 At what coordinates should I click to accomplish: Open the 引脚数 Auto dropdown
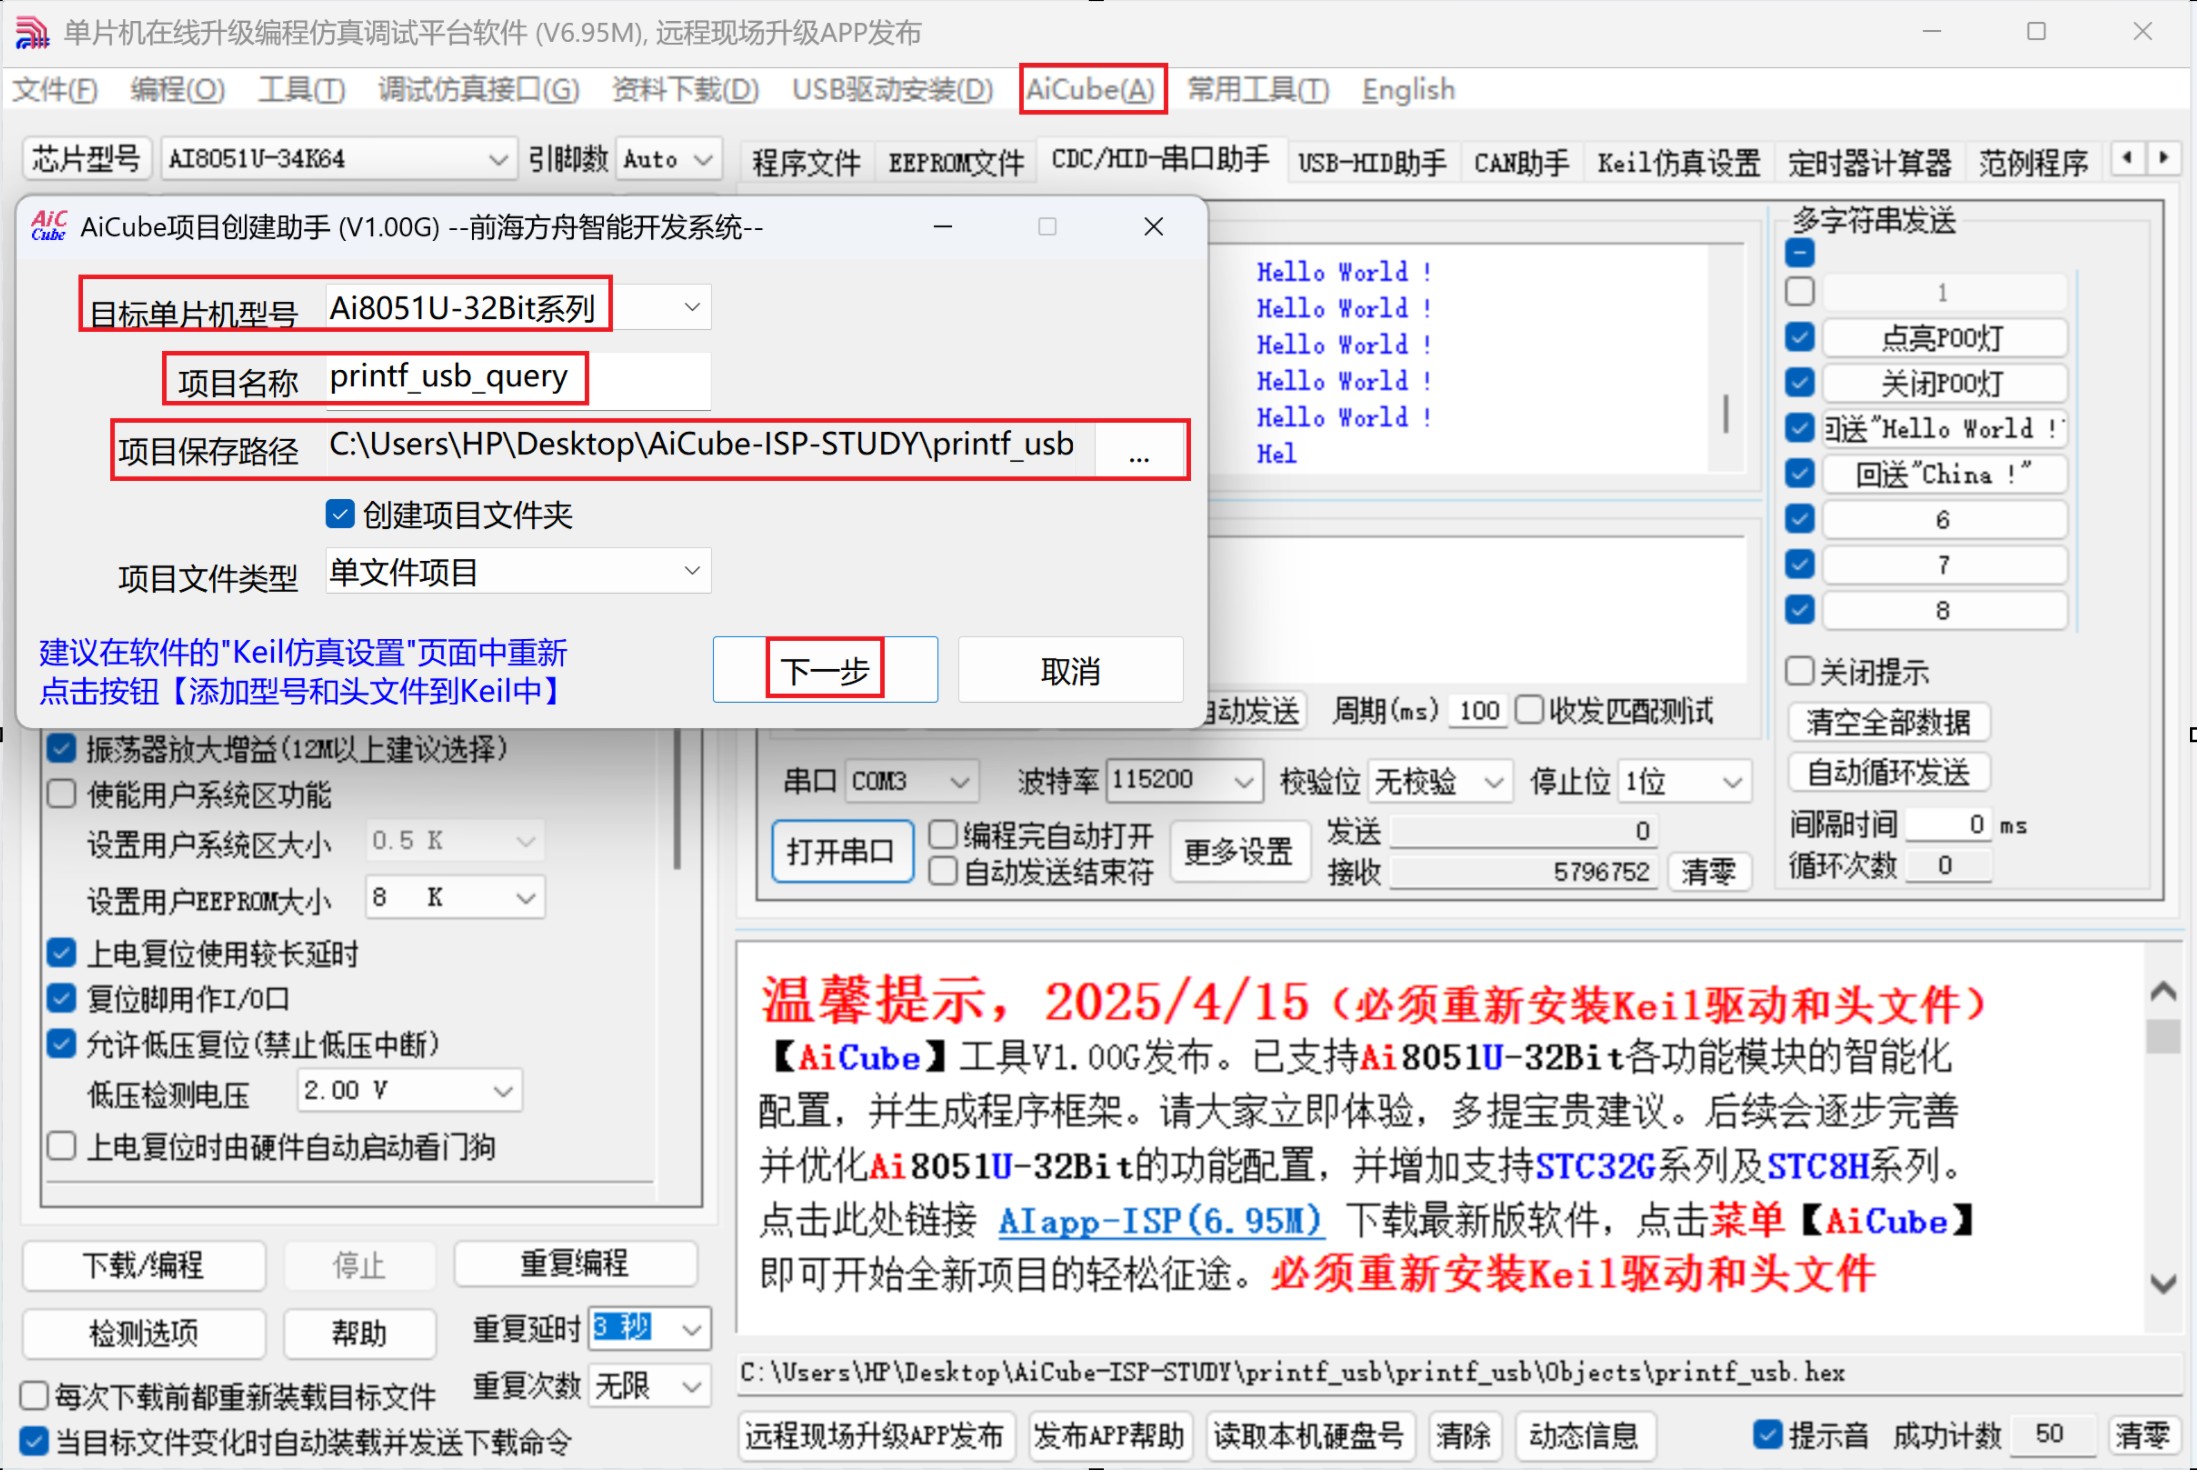pos(668,159)
